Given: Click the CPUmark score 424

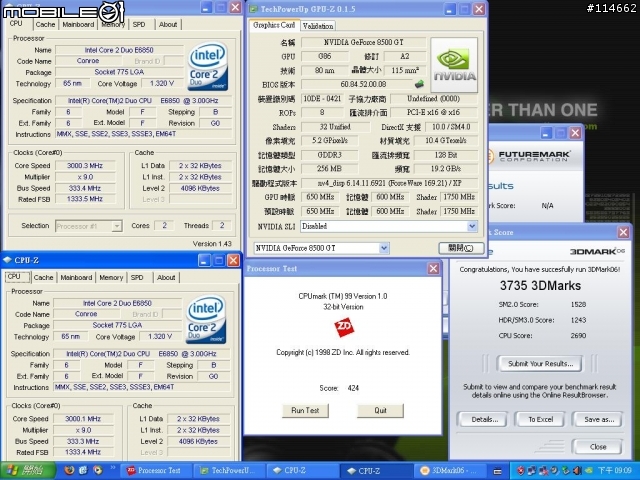Looking at the screenshot, I should [x=353, y=388].
